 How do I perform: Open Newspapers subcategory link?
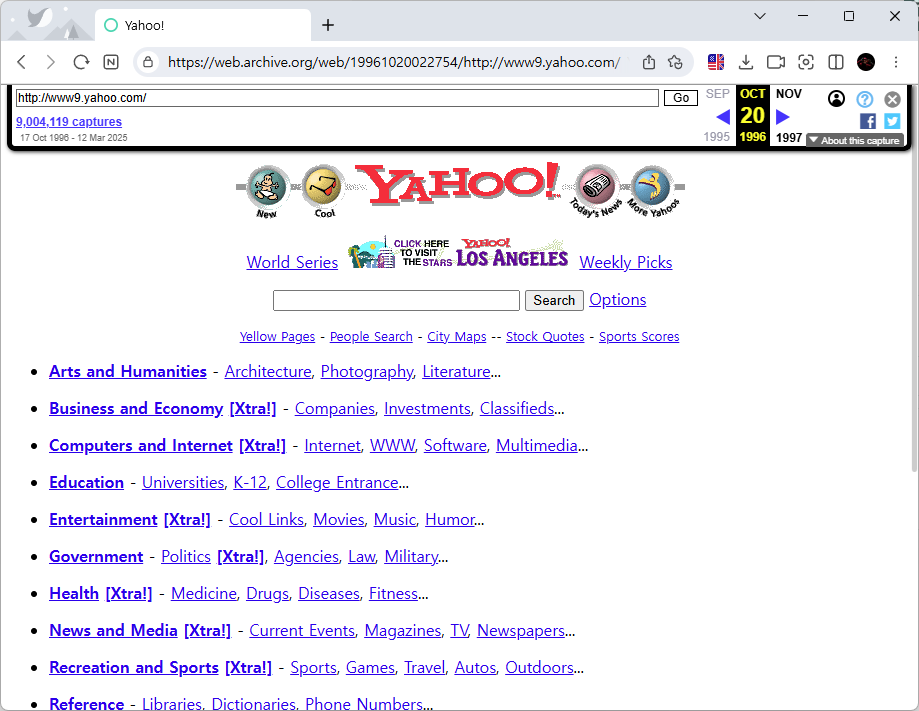521,630
